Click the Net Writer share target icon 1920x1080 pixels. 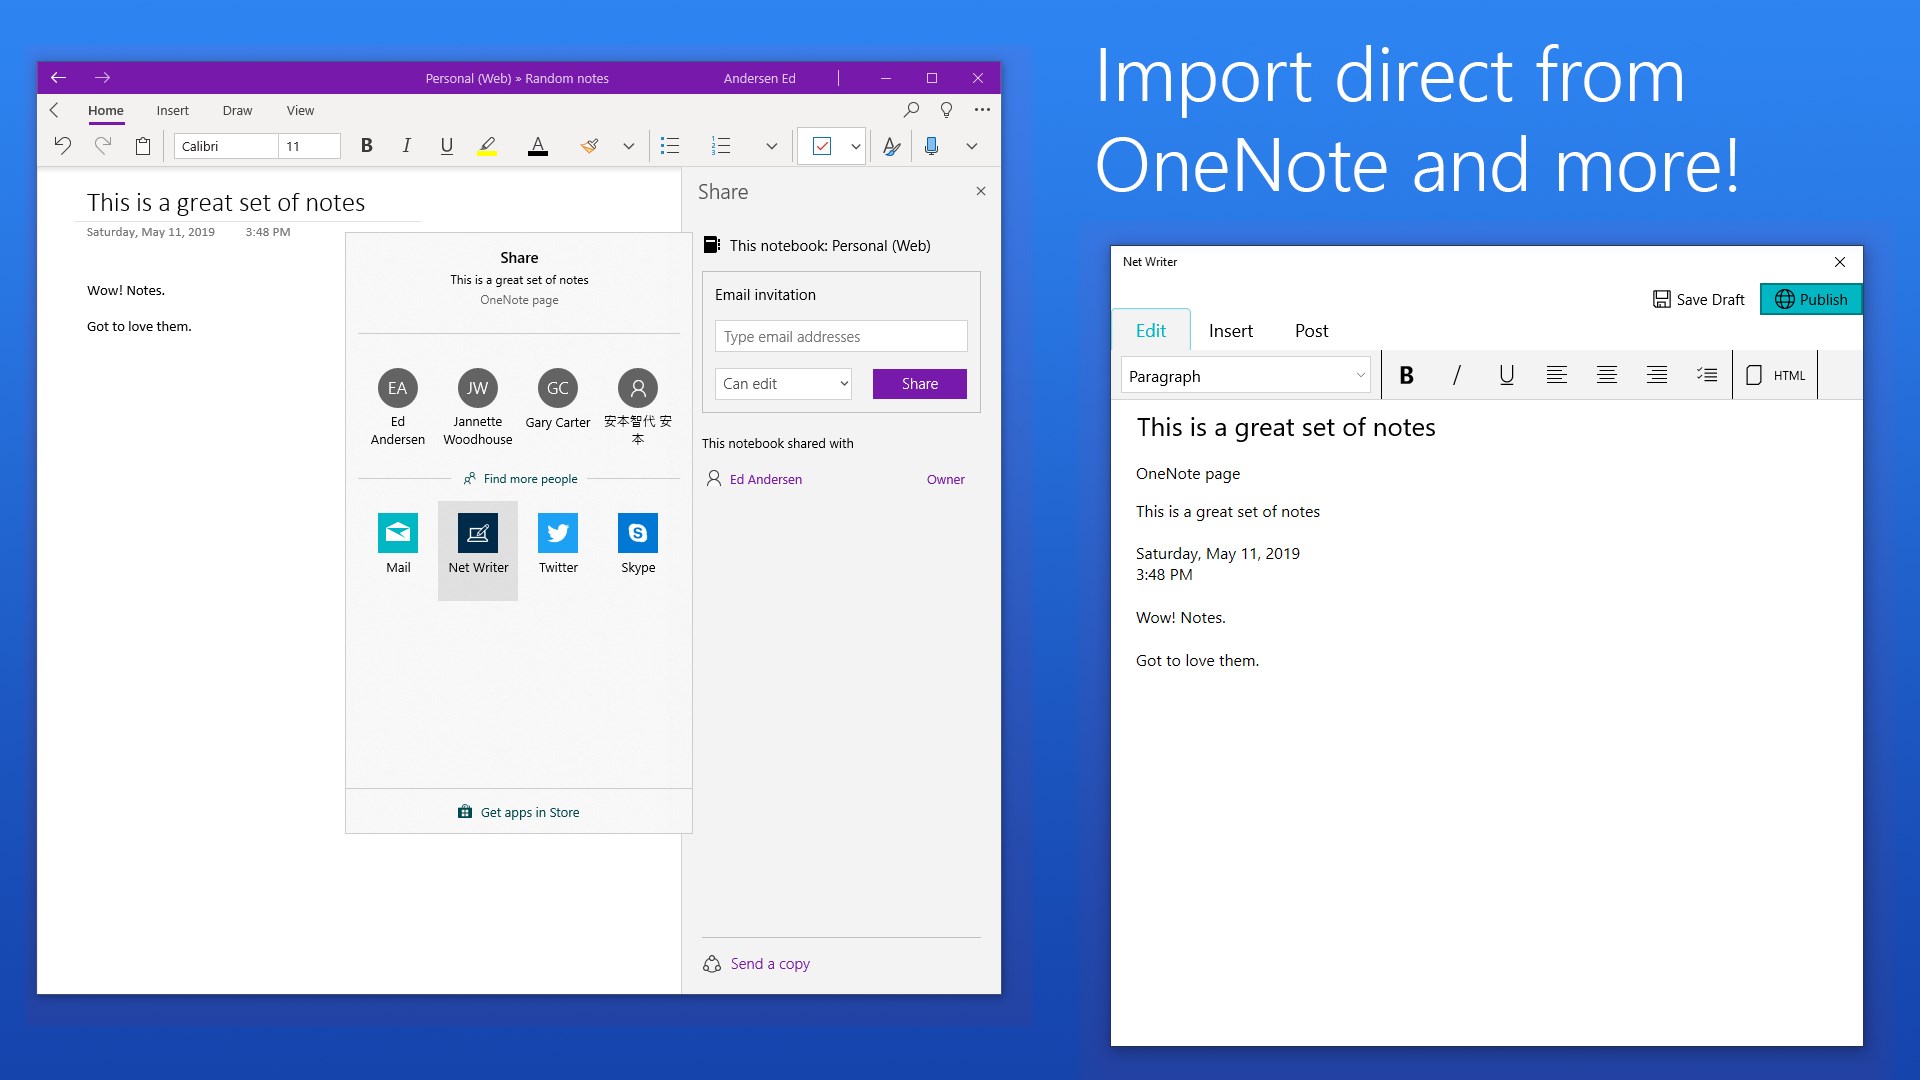[x=478, y=533]
